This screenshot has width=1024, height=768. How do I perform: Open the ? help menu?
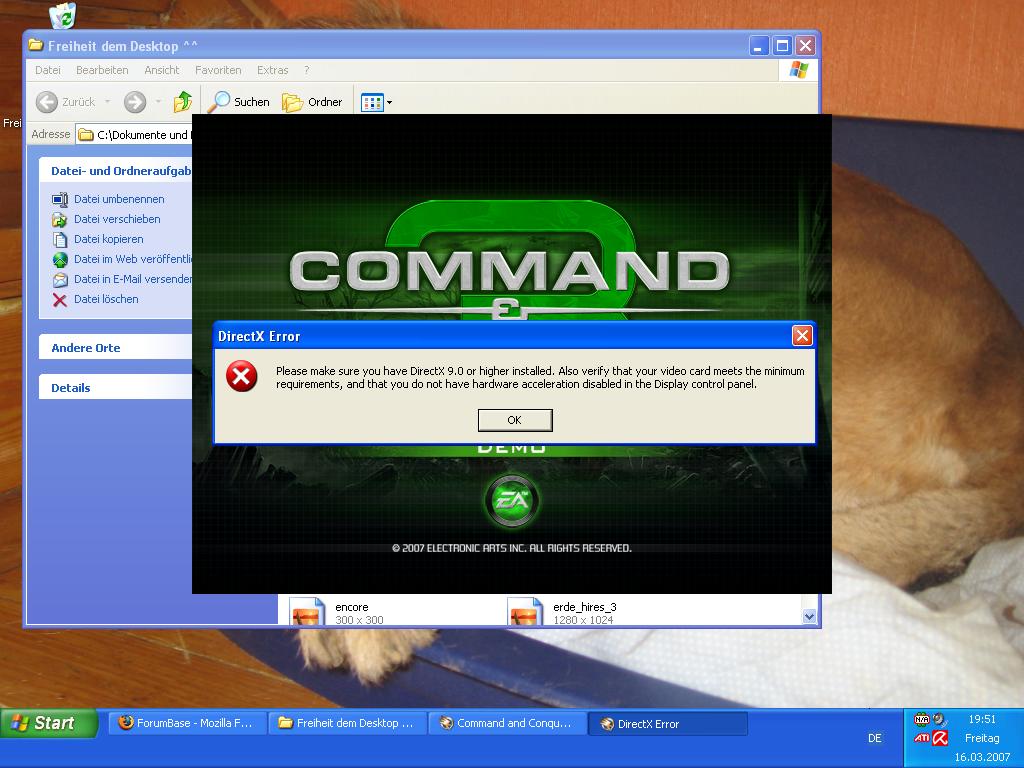(x=306, y=70)
